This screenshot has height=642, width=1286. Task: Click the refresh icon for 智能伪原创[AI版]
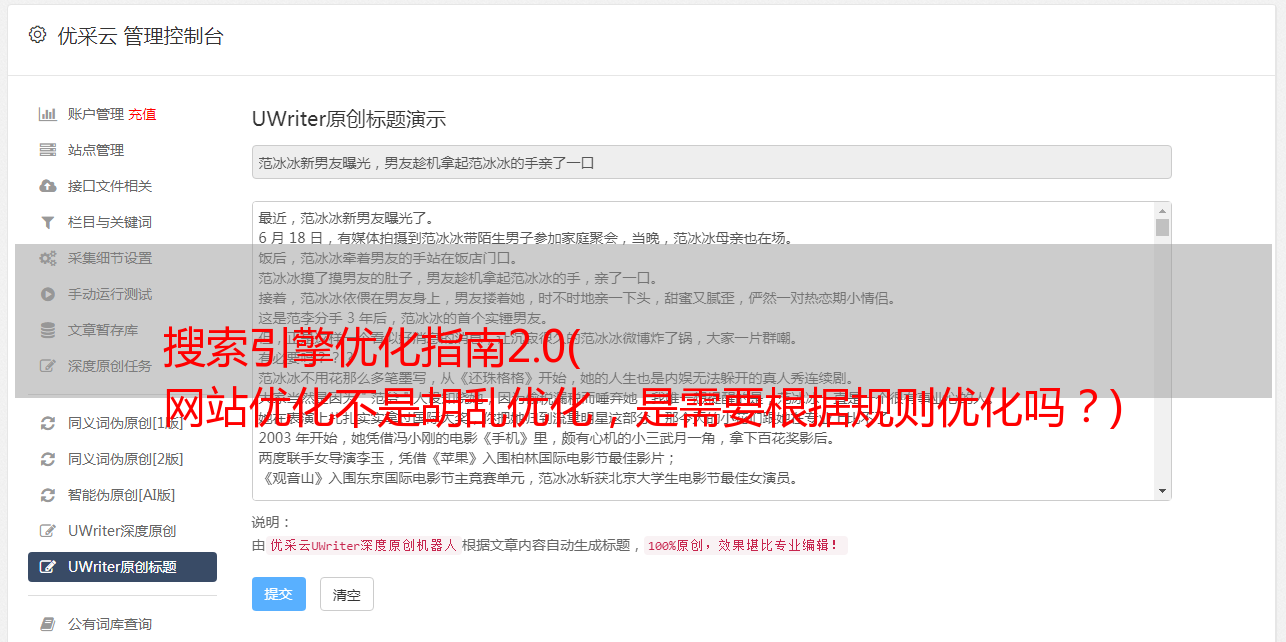pos(47,495)
